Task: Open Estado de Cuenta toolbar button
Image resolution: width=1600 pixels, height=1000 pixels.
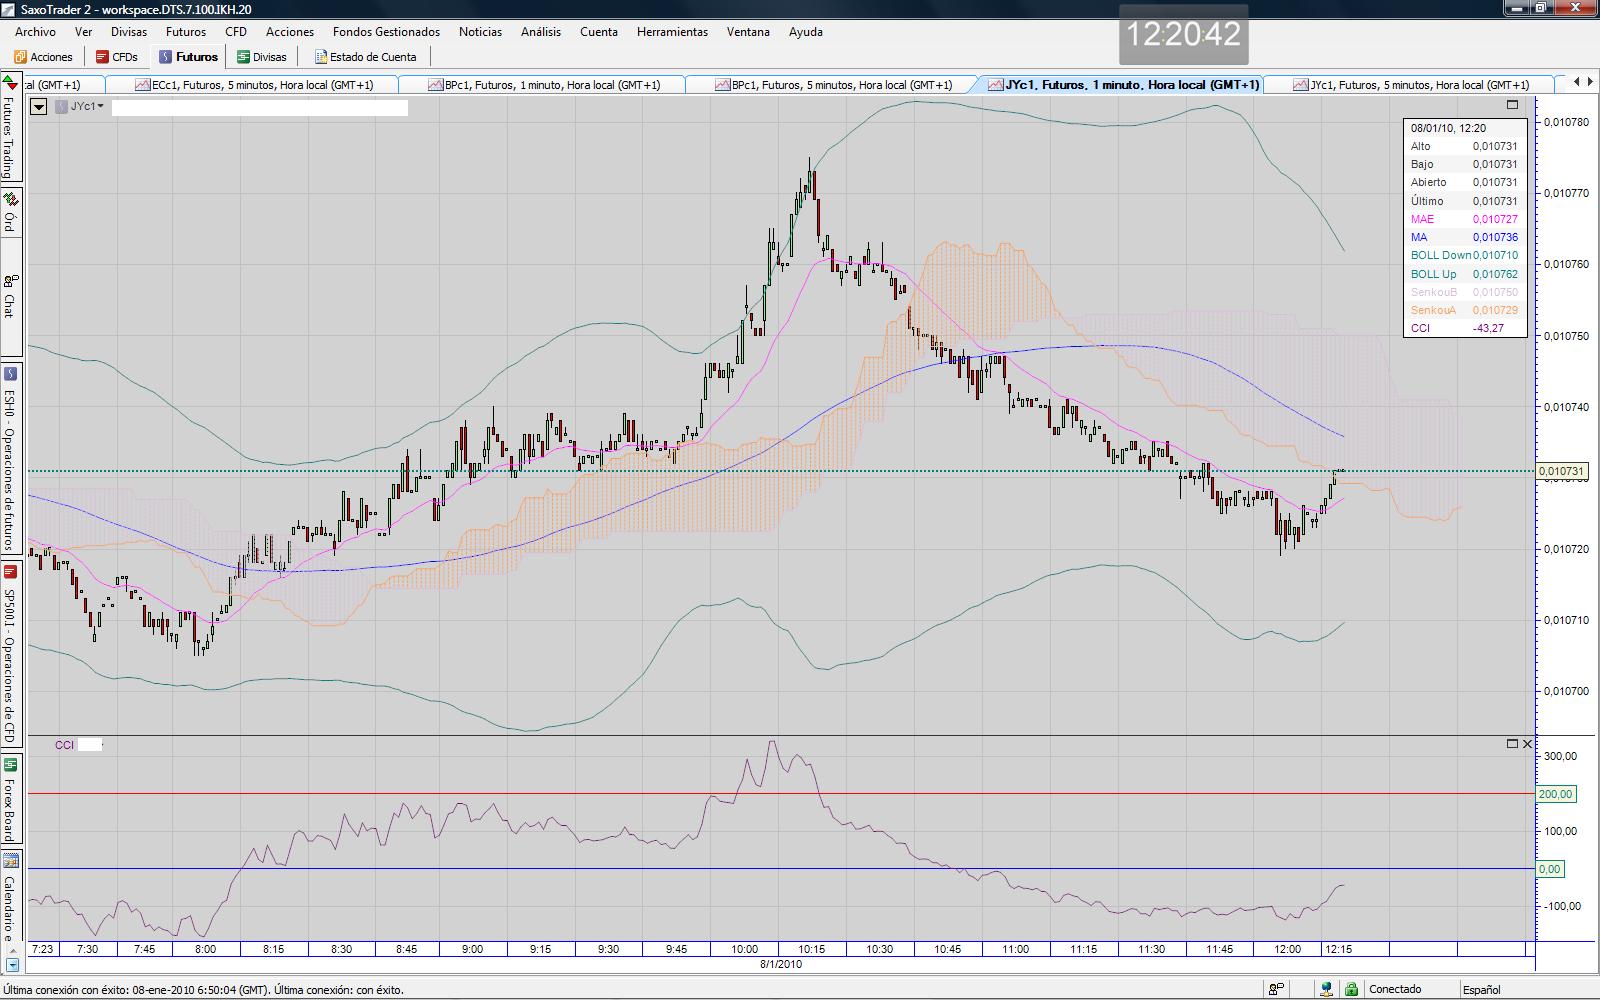Action: click(365, 57)
